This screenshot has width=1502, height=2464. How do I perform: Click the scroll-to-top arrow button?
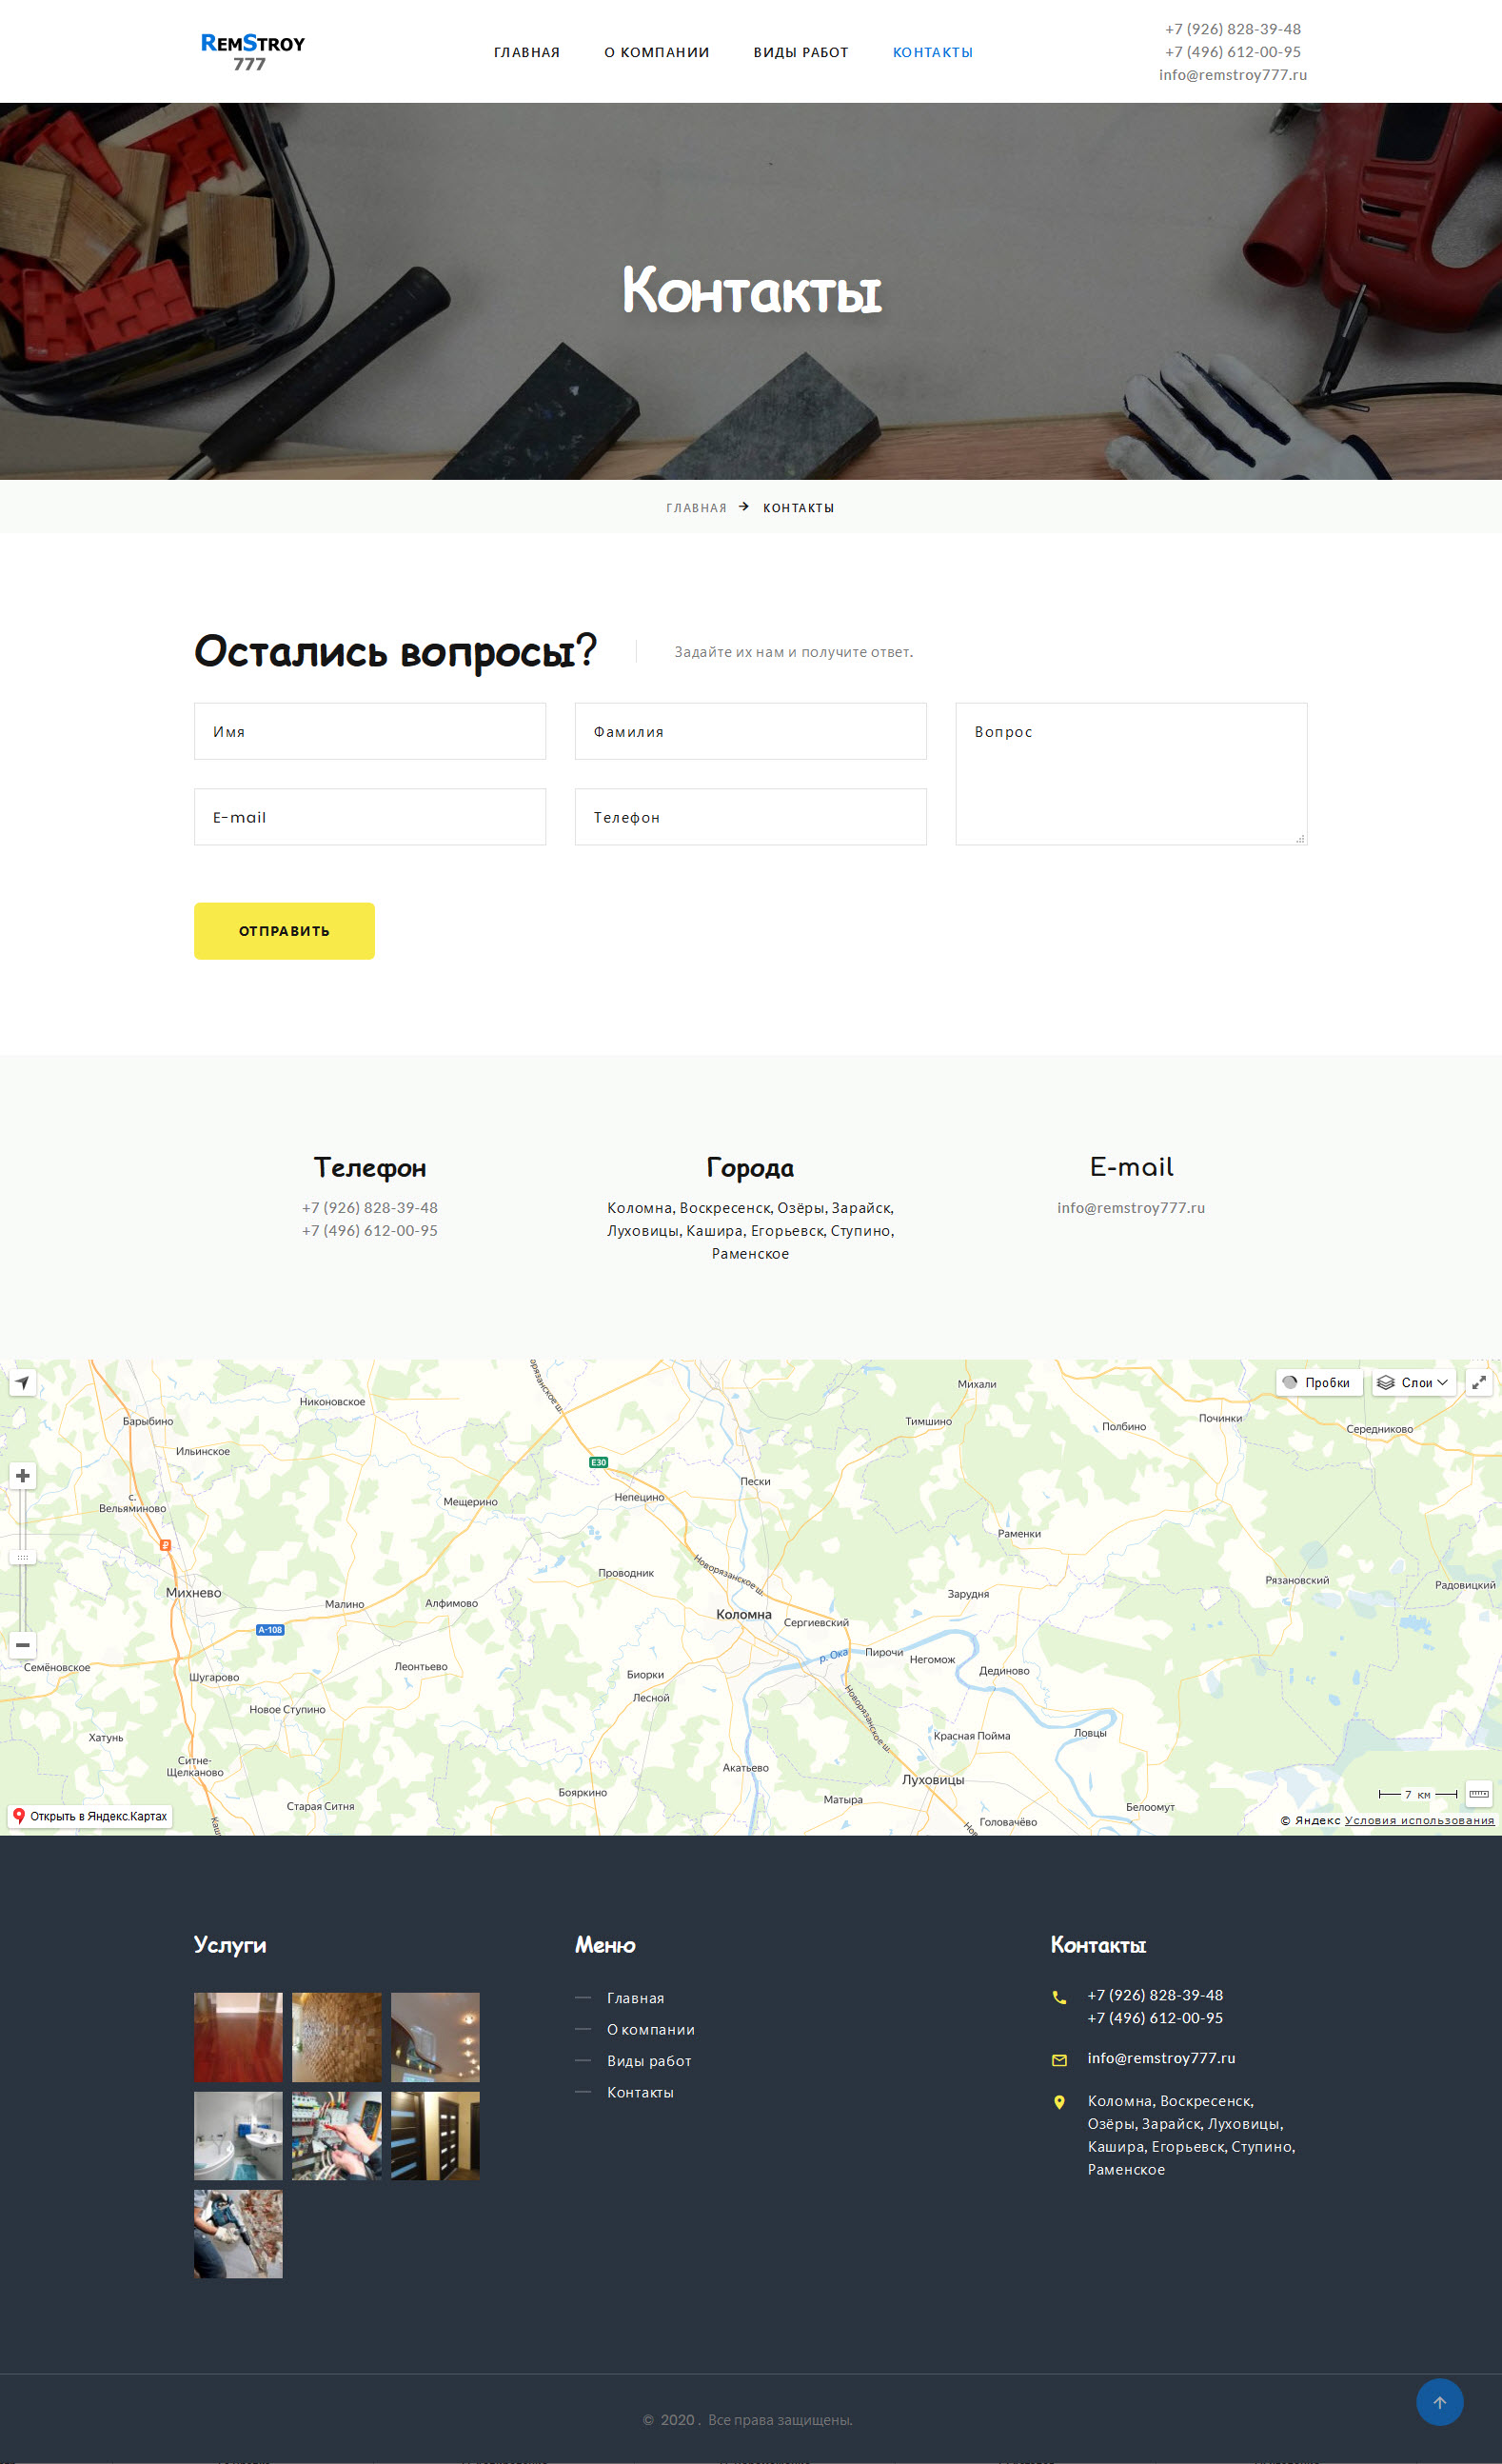(1439, 2402)
